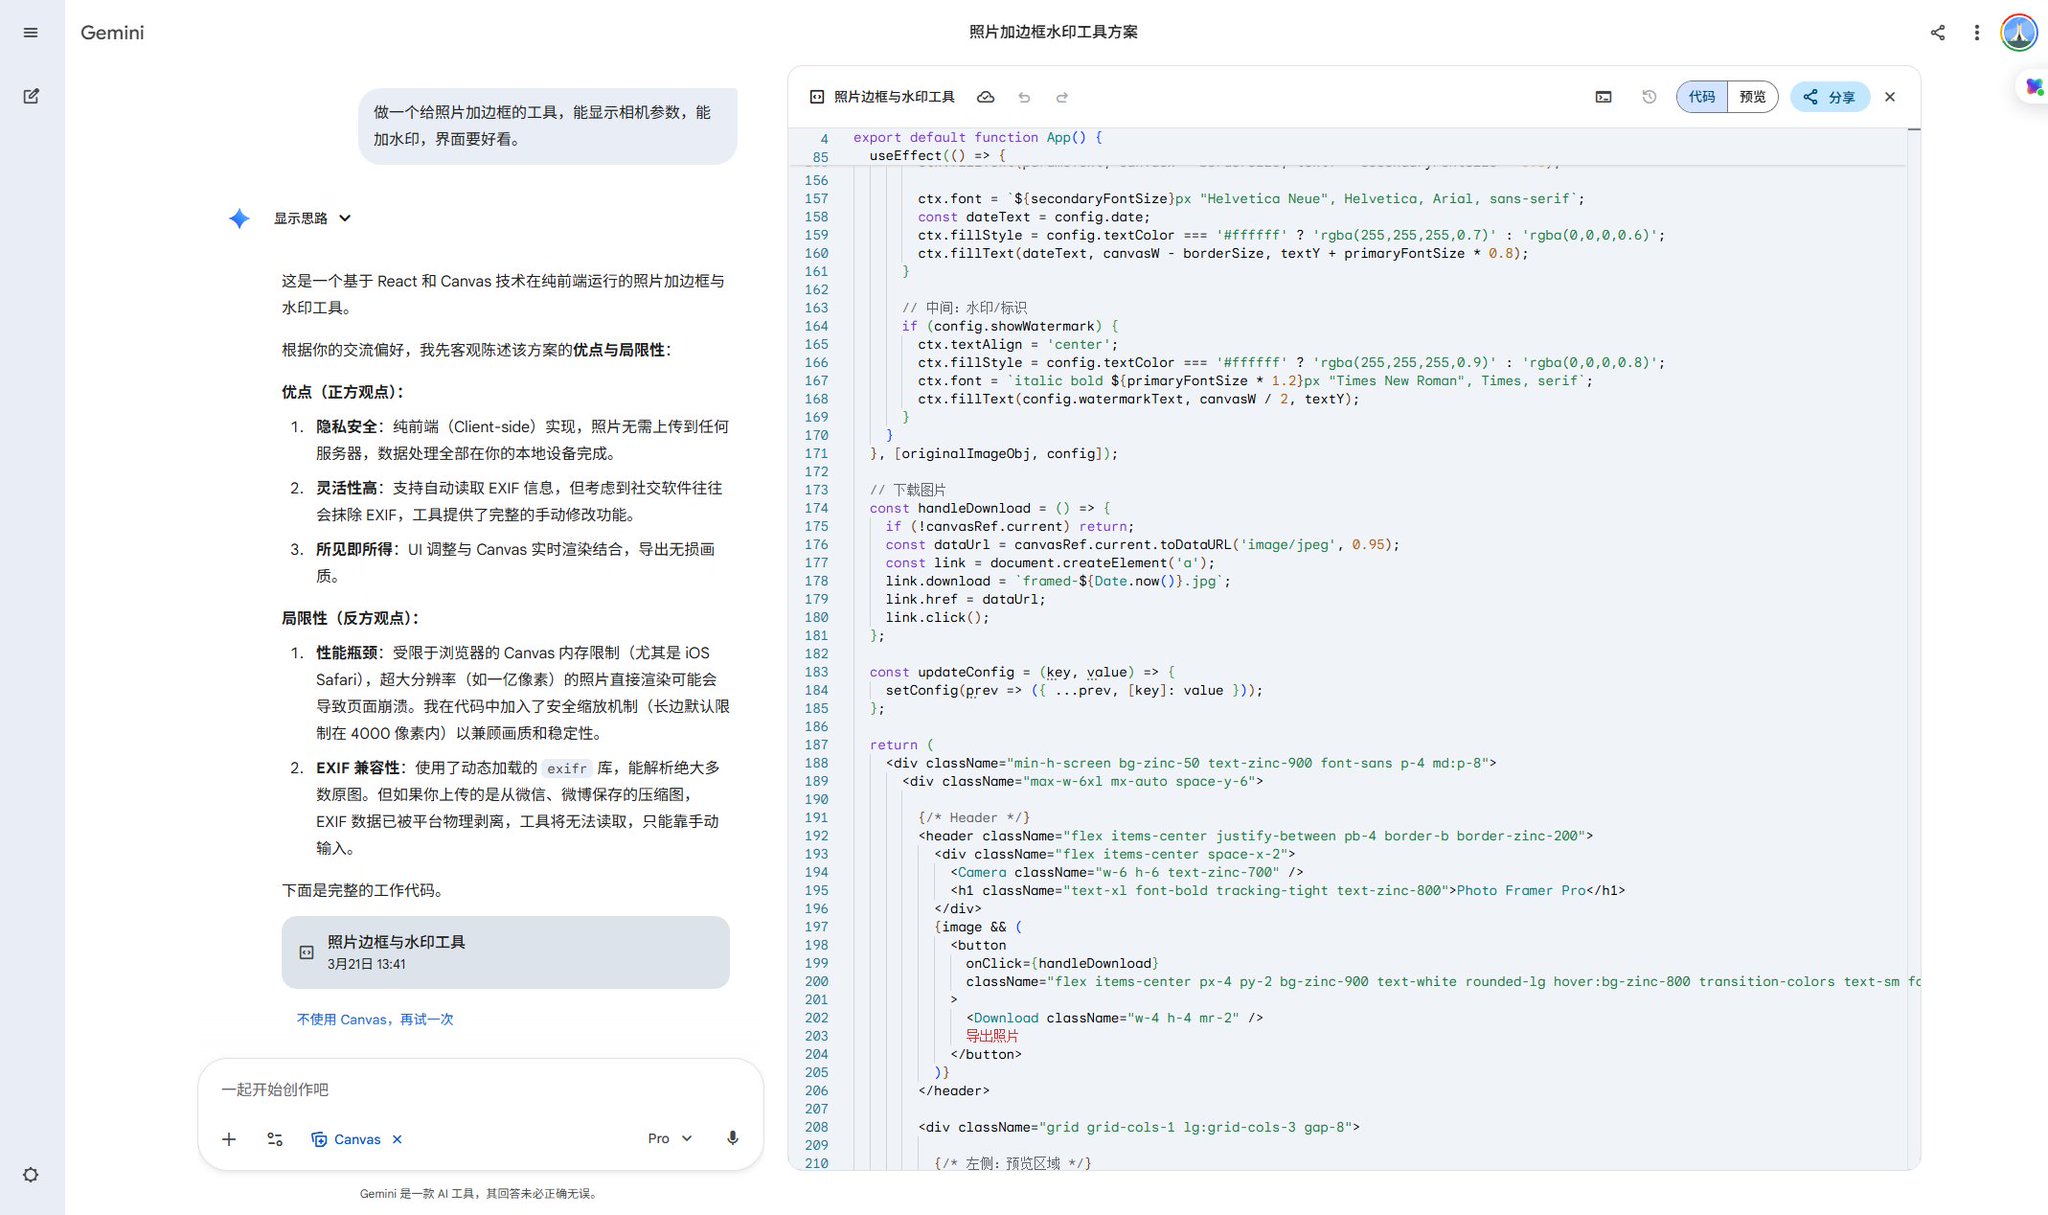Focus the 一起开始创作吧 prompt input
The width and height of the screenshot is (2048, 1215).
coord(480,1089)
